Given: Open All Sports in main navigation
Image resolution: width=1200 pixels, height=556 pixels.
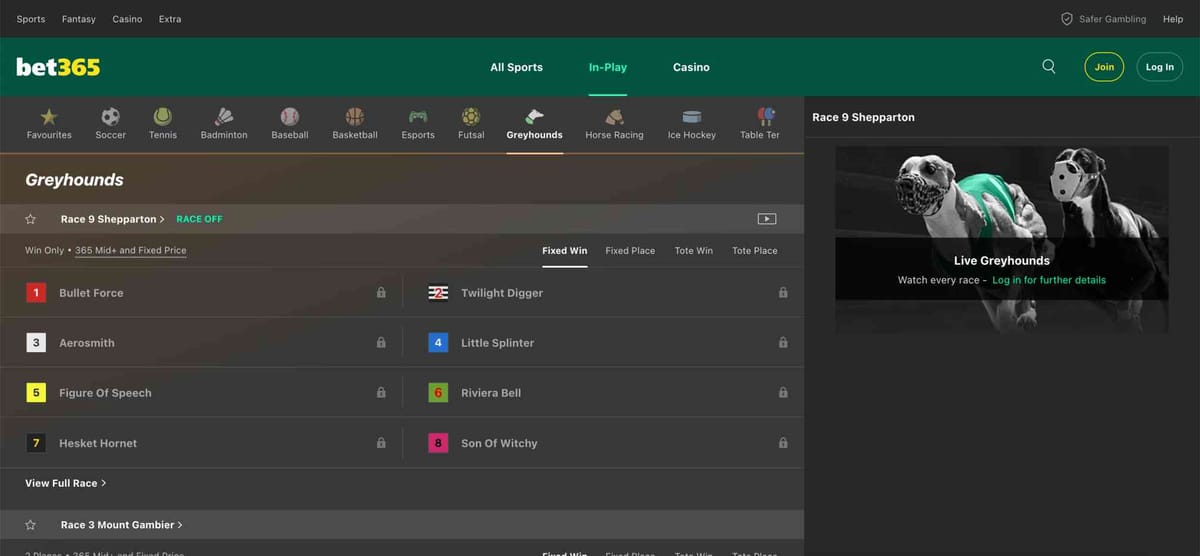Looking at the screenshot, I should pyautogui.click(x=516, y=67).
